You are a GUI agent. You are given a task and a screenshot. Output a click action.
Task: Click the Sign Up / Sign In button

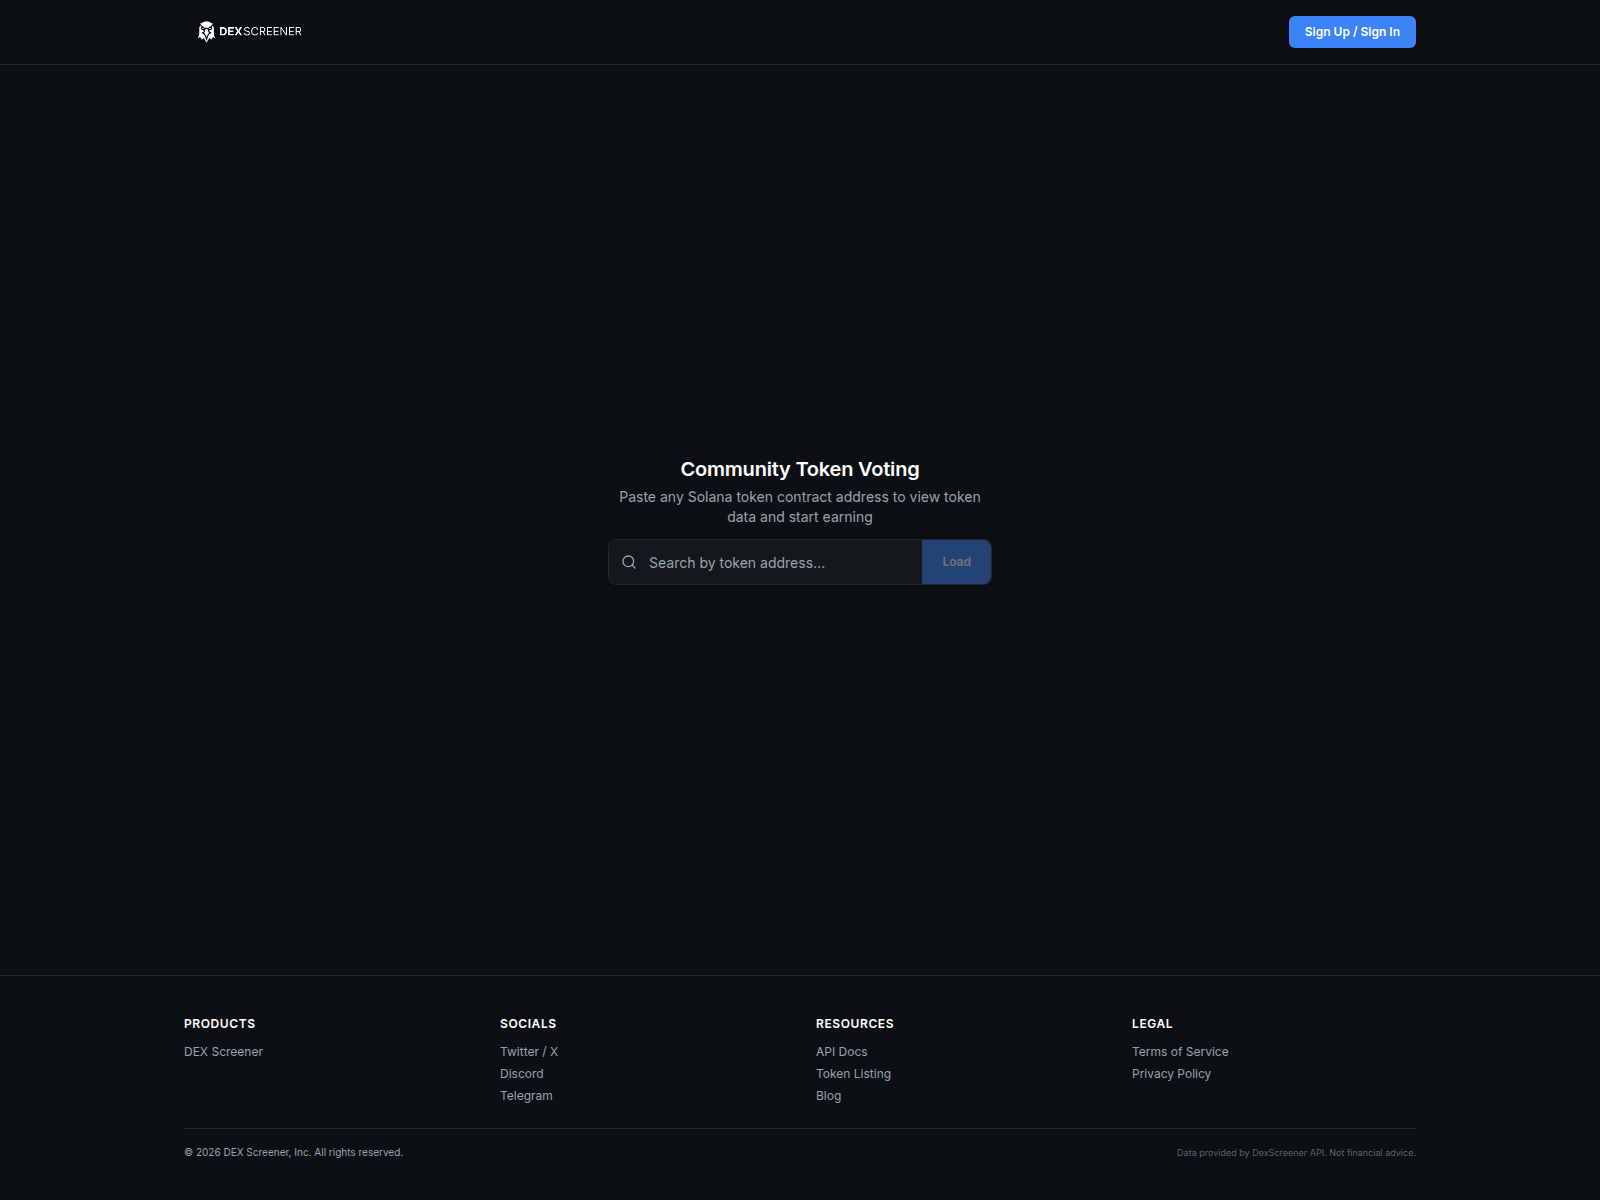pyautogui.click(x=1351, y=31)
